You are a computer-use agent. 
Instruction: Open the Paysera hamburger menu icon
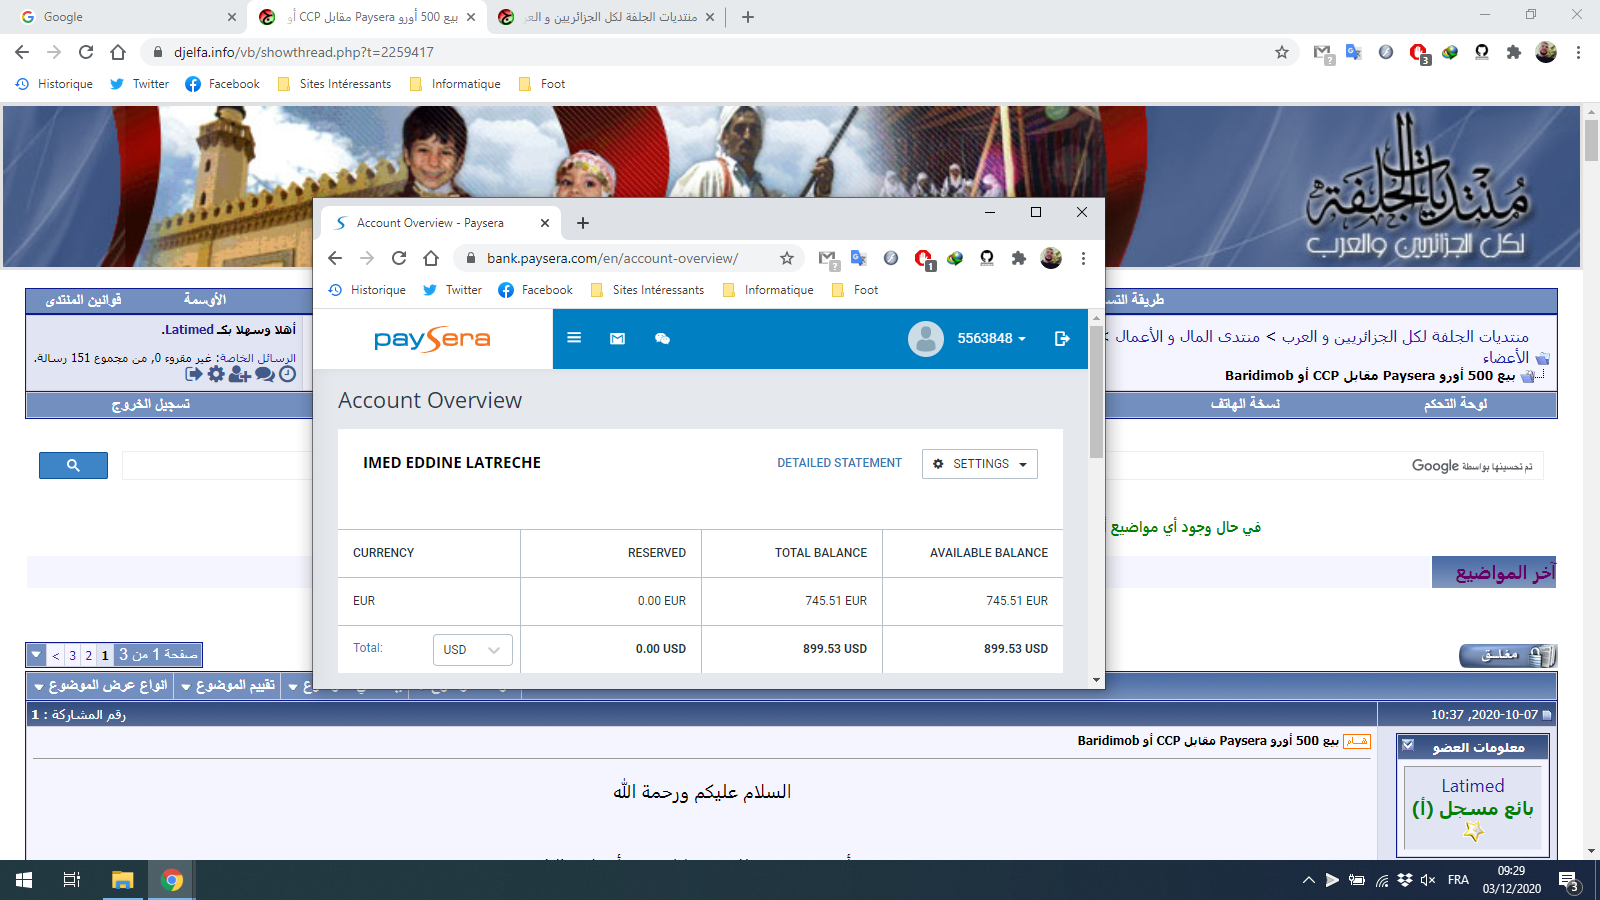tap(574, 338)
